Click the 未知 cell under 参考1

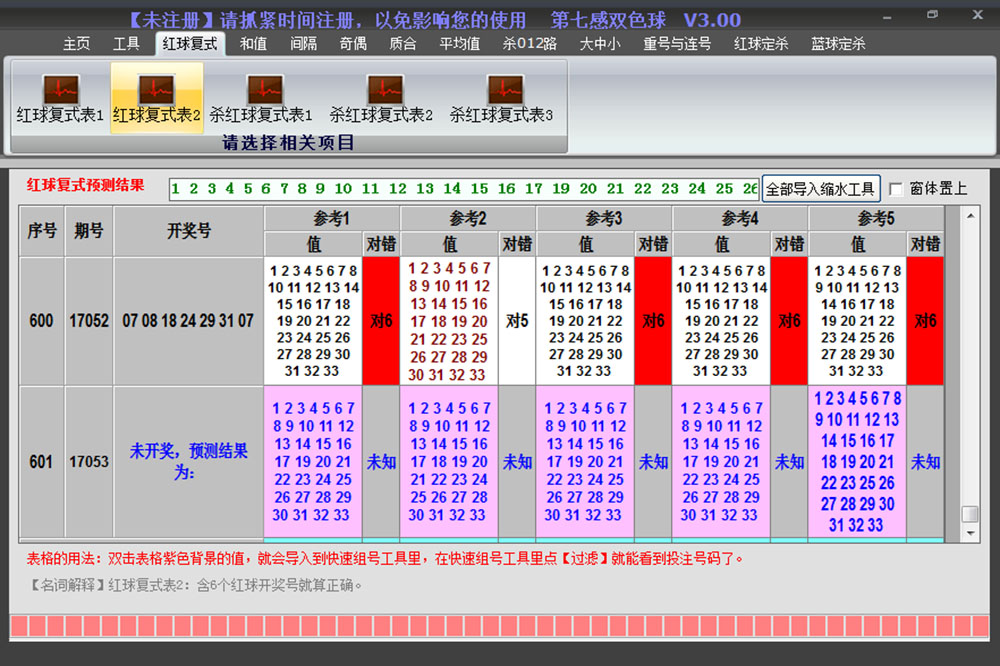pyautogui.click(x=381, y=462)
